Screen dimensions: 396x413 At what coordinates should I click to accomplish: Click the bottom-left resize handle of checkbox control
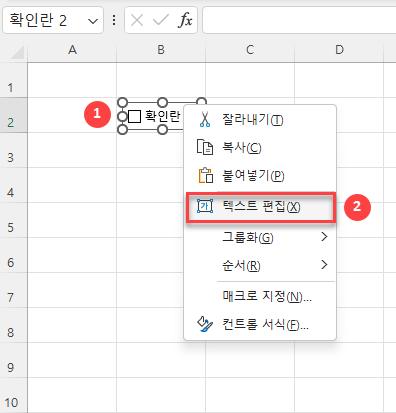point(123,130)
